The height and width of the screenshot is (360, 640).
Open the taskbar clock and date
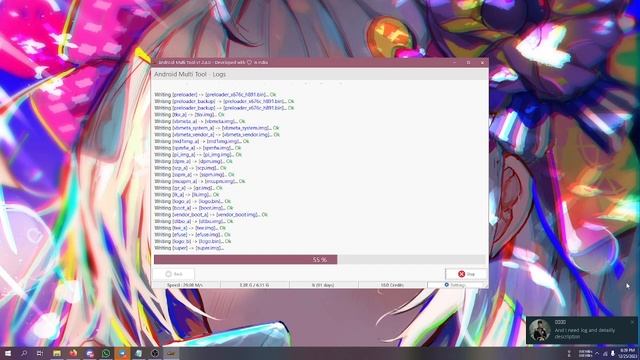627,353
